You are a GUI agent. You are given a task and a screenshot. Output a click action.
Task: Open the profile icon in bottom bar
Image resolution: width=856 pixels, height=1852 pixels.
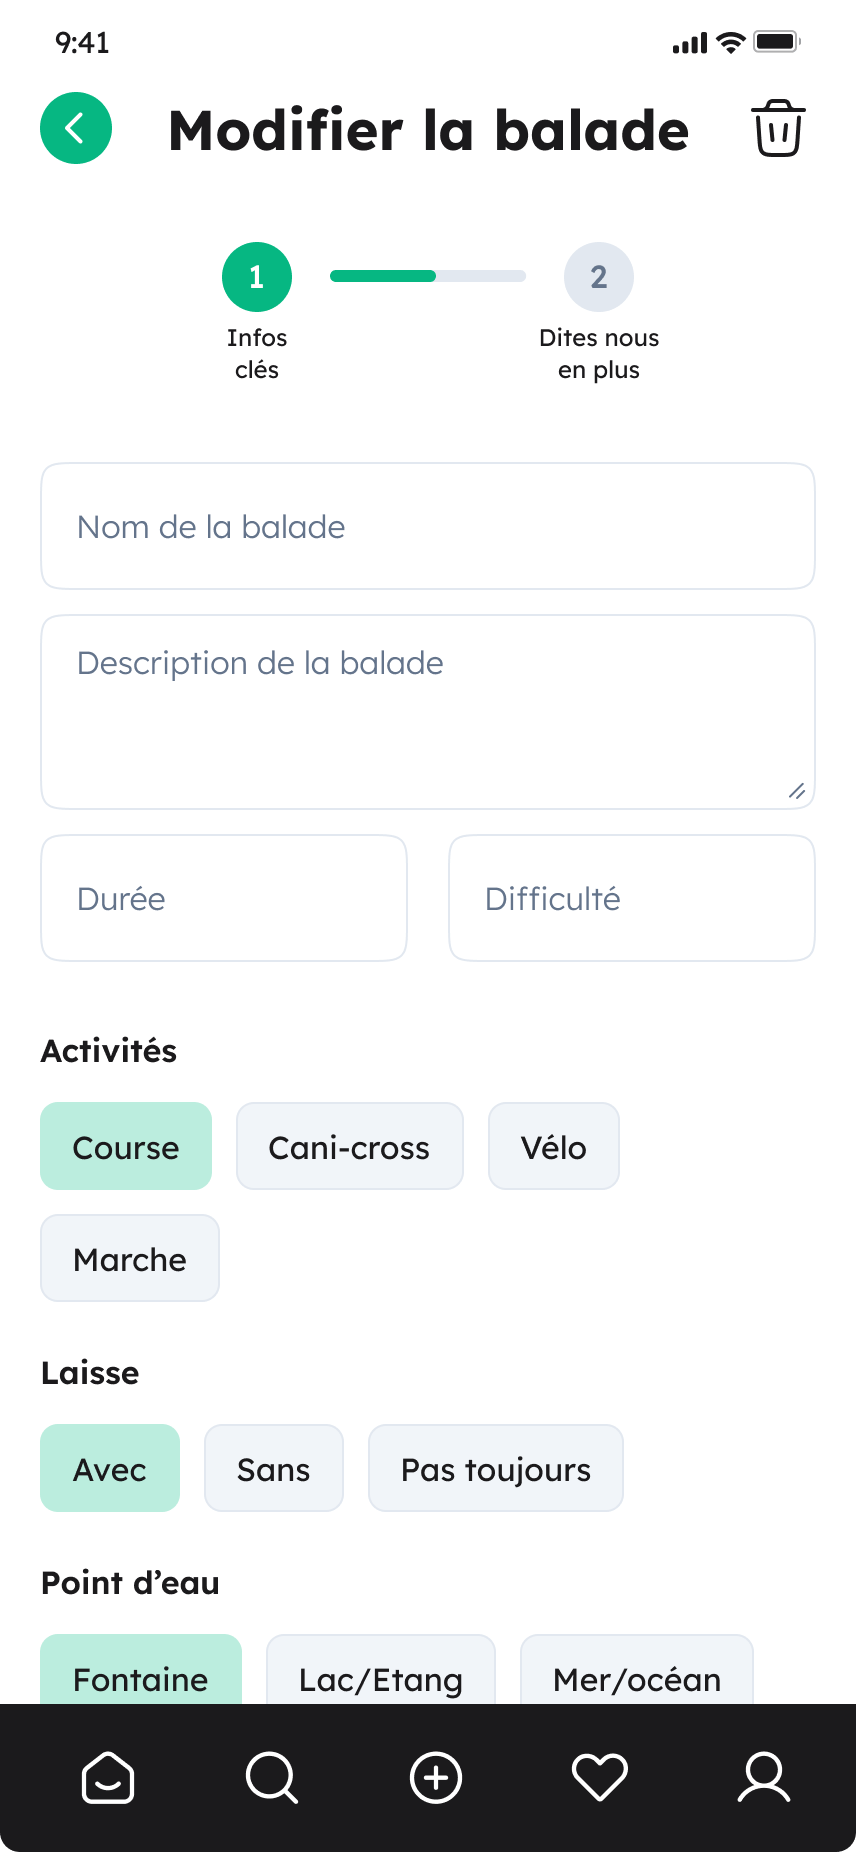[764, 1778]
